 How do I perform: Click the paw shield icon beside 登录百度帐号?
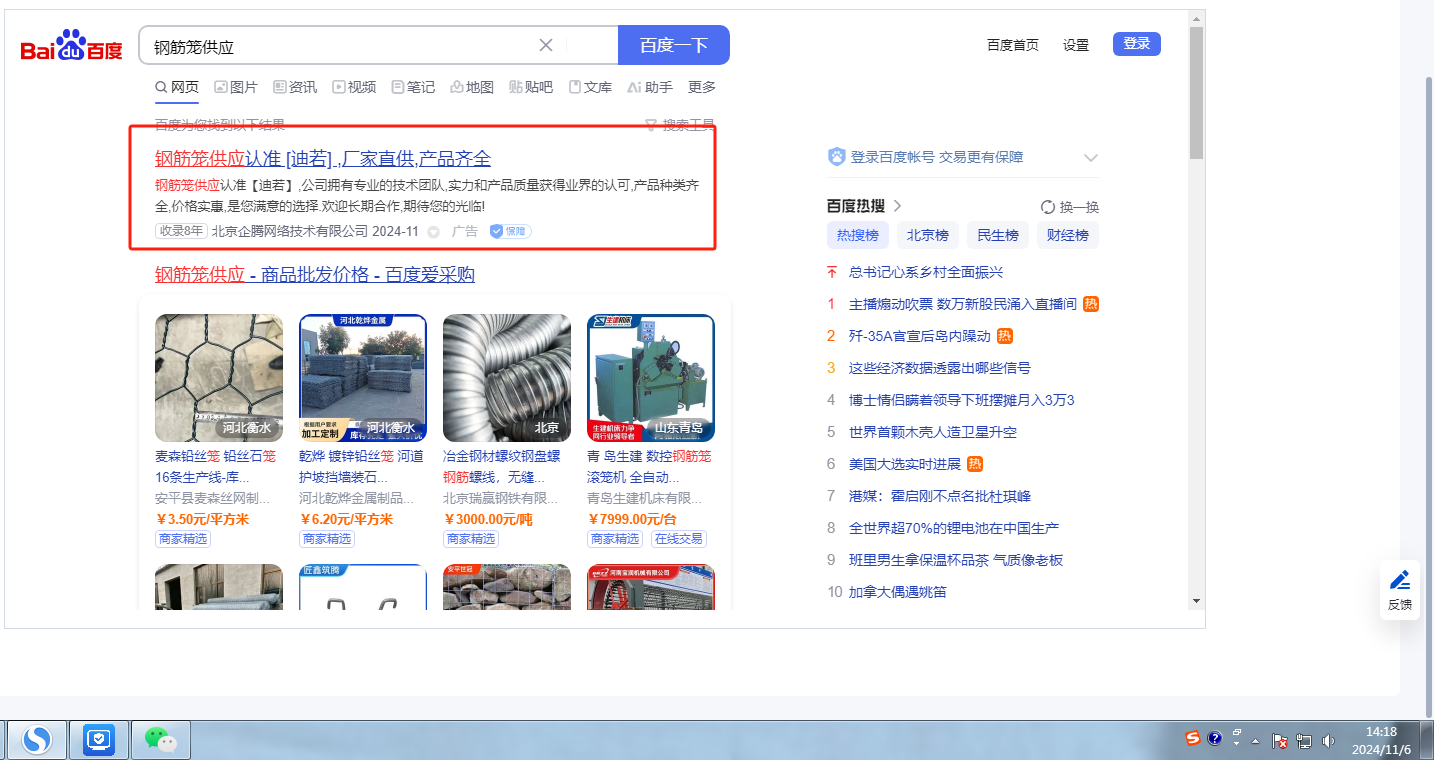point(837,157)
